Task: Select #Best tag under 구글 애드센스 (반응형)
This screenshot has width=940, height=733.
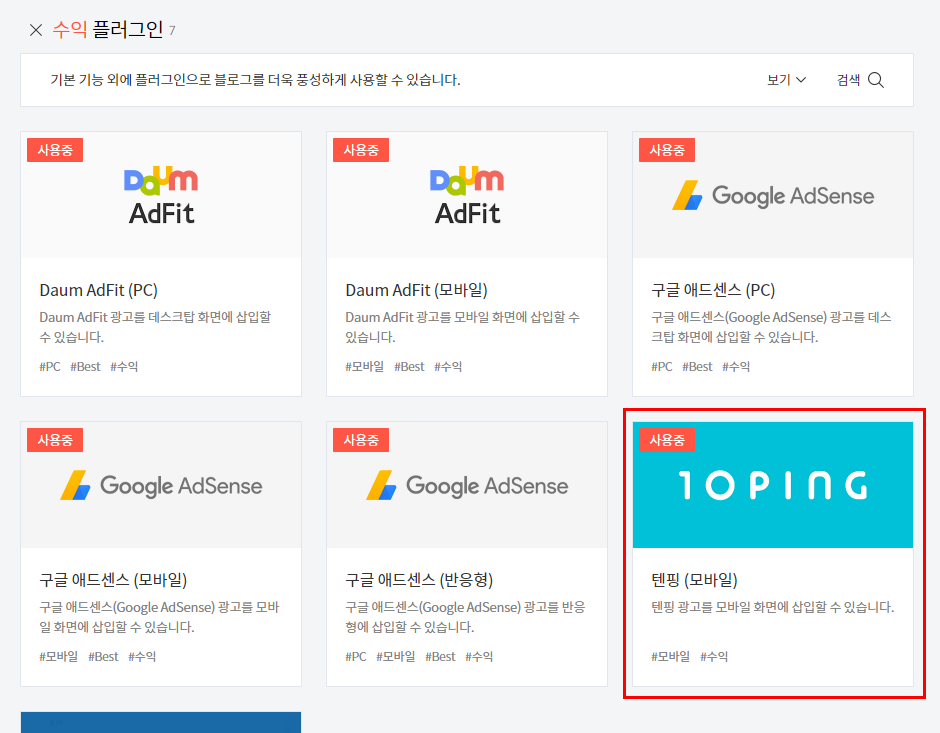Action: (440, 657)
